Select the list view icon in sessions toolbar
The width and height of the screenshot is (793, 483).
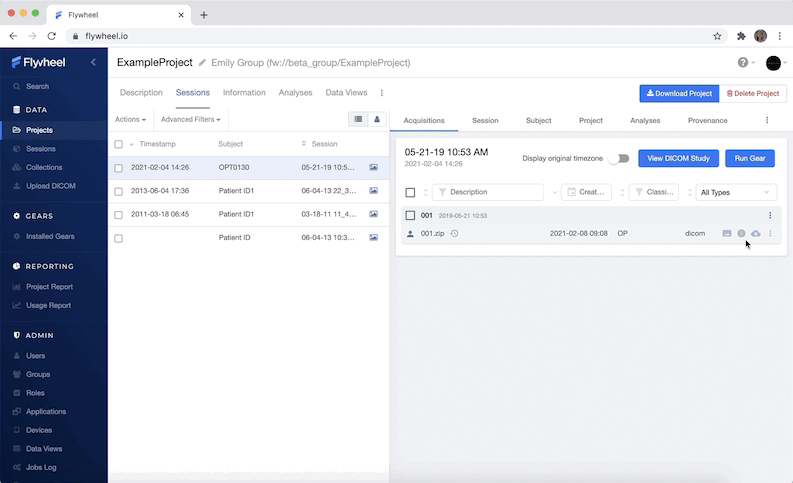tap(358, 119)
